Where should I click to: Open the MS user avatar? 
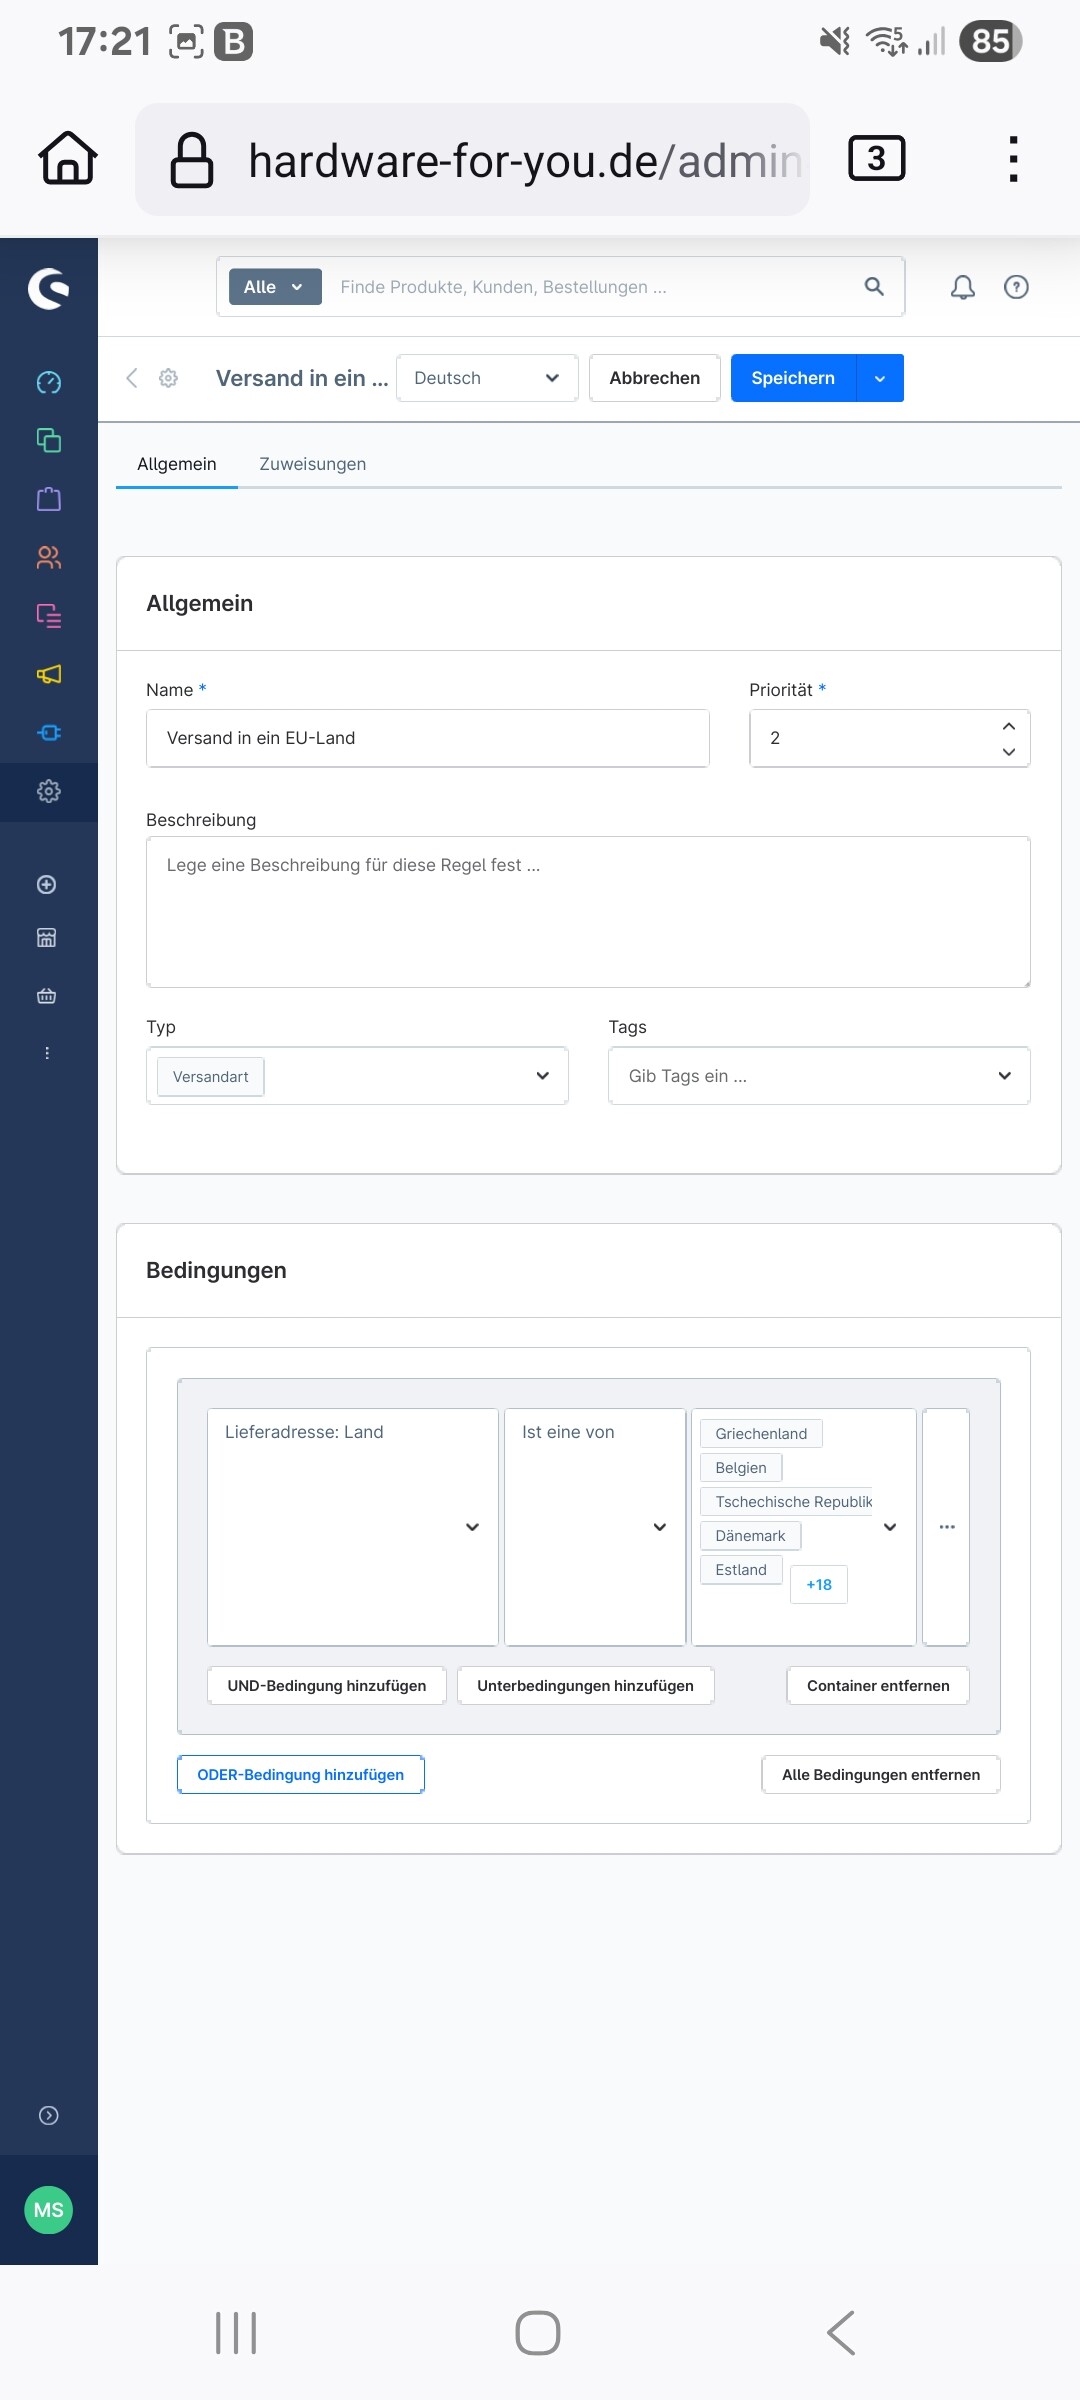tap(48, 2209)
